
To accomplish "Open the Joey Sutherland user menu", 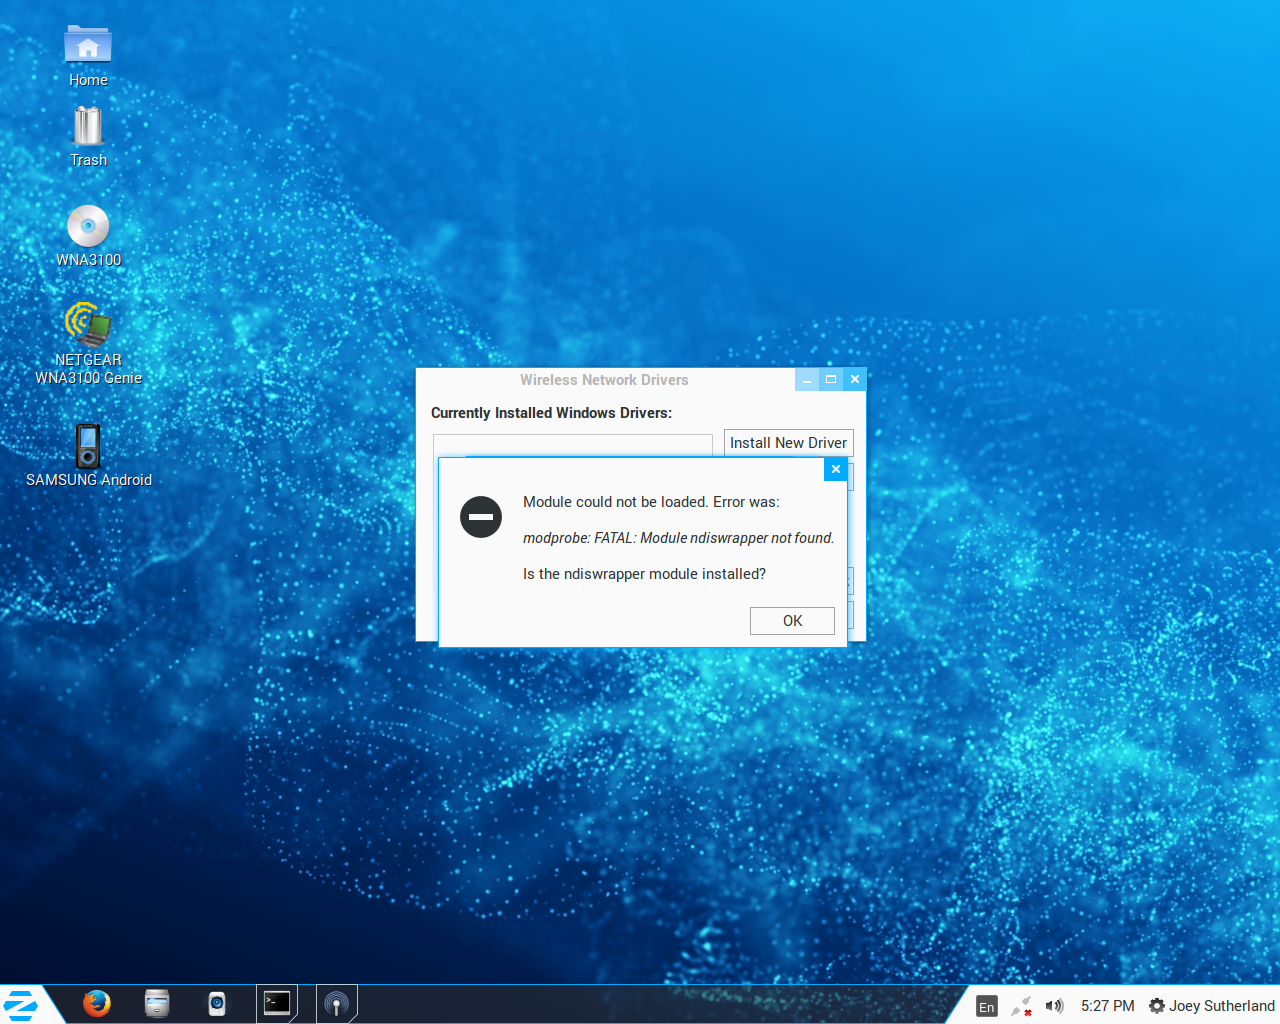I will tap(1212, 1006).
